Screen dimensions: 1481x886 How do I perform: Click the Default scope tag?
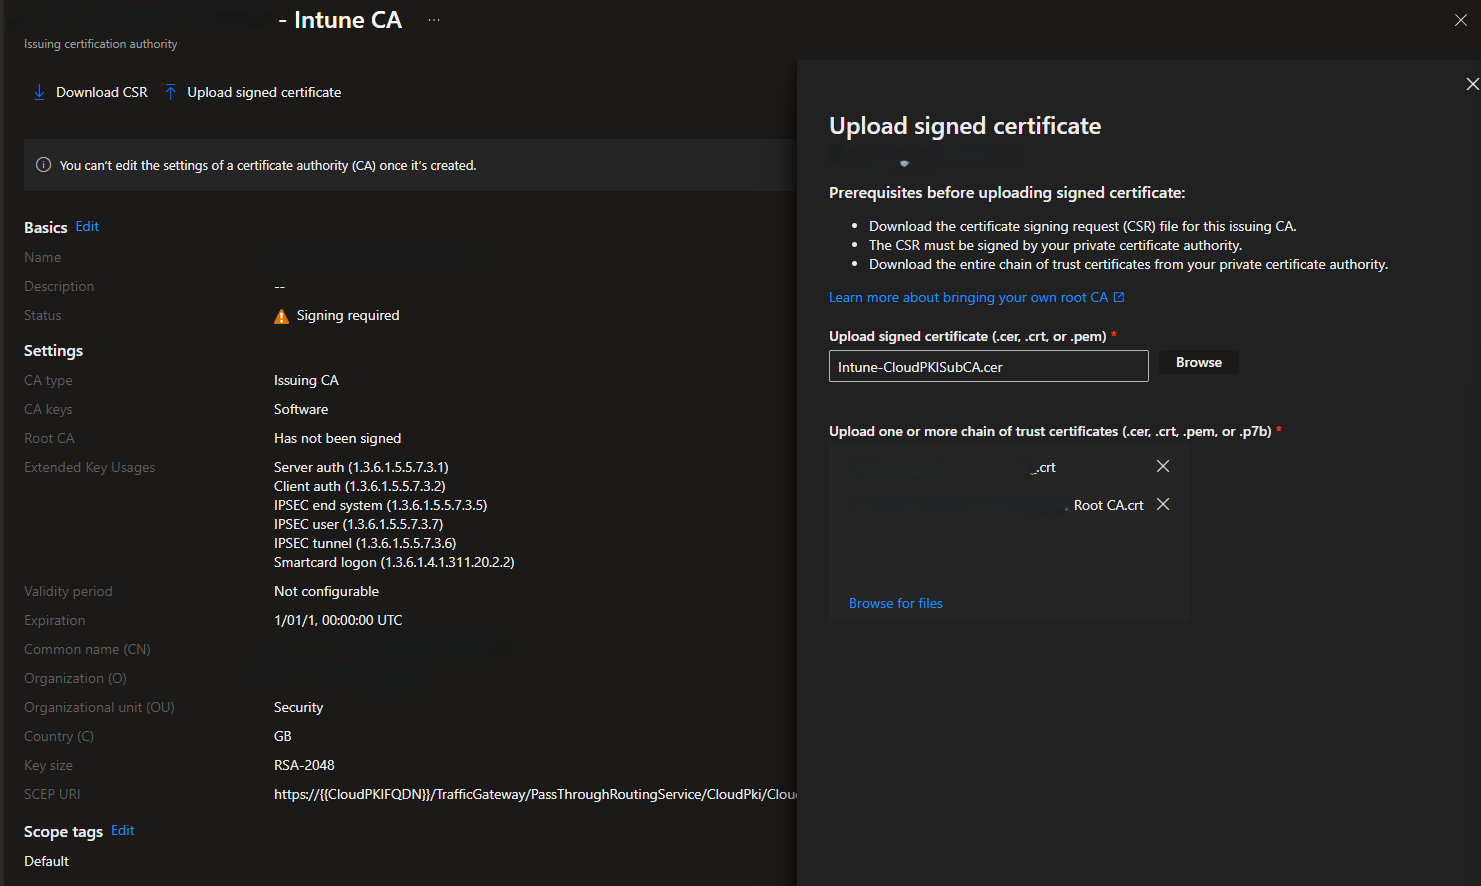pyautogui.click(x=47, y=862)
